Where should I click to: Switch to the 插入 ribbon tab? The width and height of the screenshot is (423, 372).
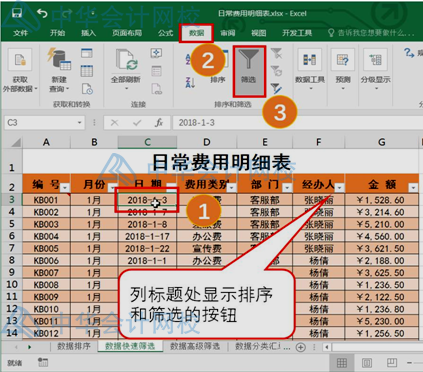tap(88, 33)
